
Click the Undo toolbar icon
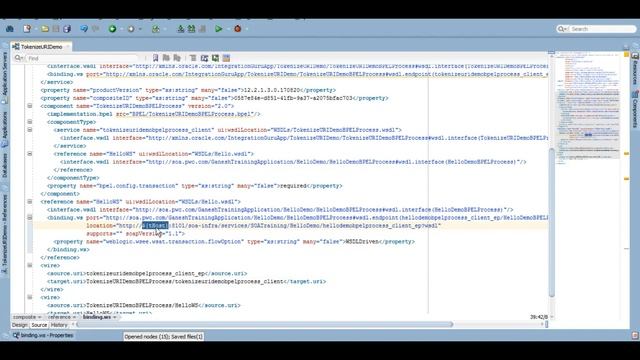pos(84,29)
